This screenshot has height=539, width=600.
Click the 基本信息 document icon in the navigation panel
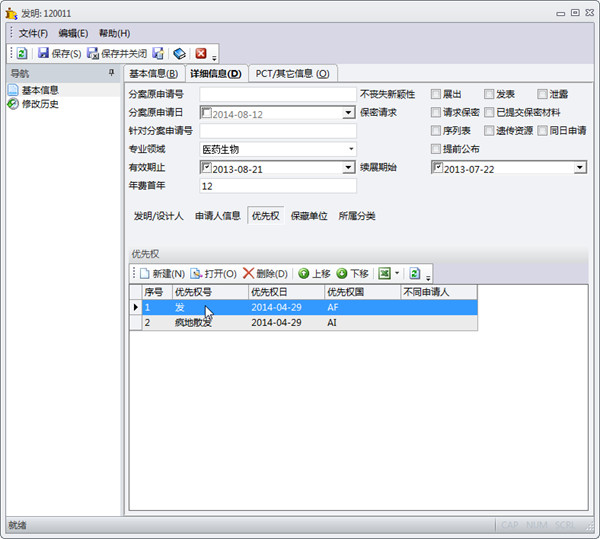click(13, 90)
